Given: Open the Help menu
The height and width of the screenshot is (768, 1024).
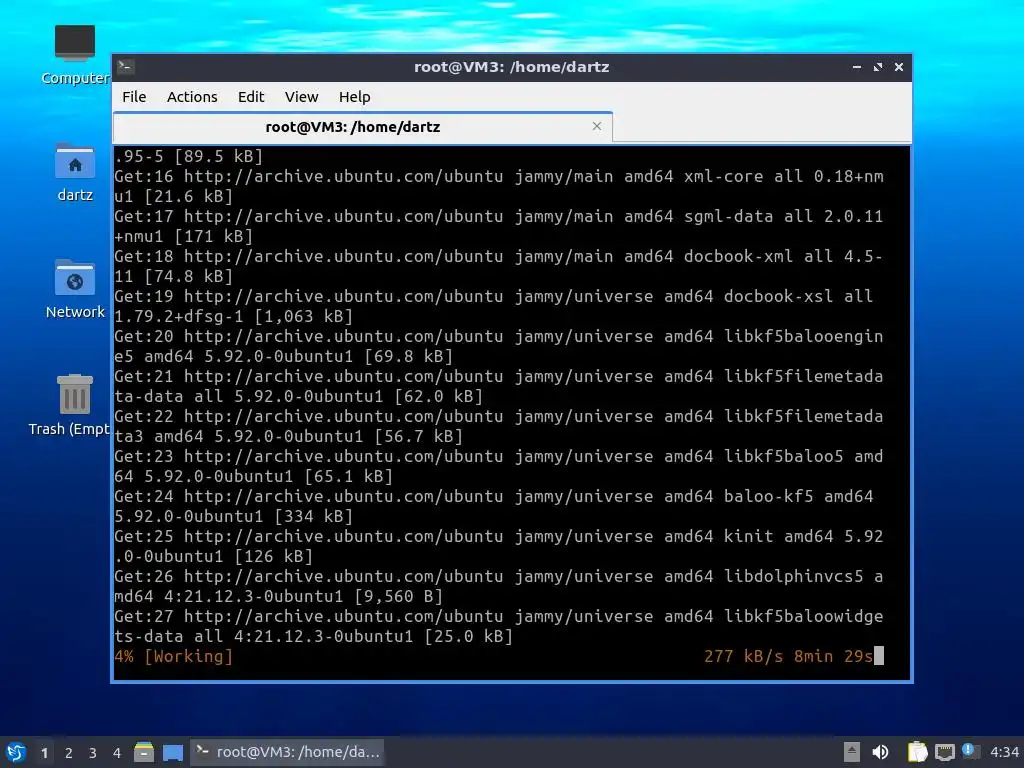Looking at the screenshot, I should [355, 97].
